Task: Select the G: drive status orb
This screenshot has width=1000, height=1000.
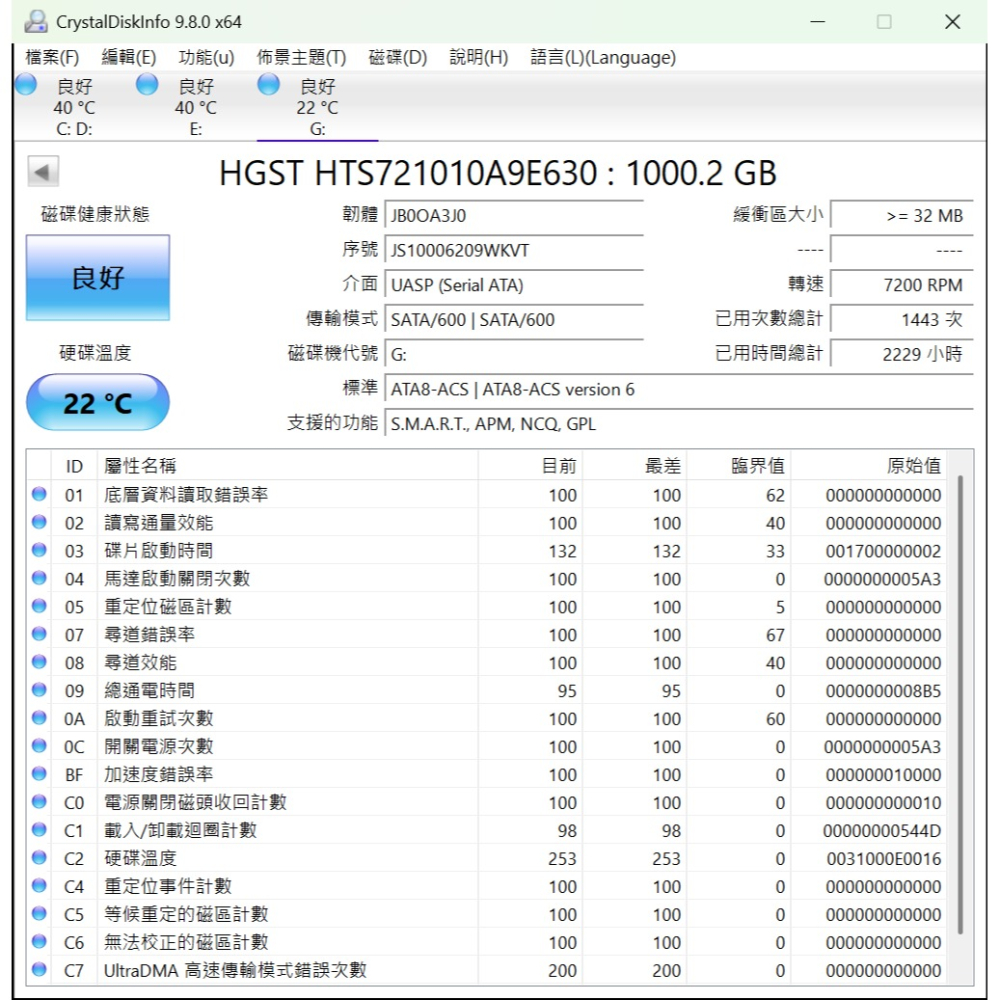Action: click(268, 84)
